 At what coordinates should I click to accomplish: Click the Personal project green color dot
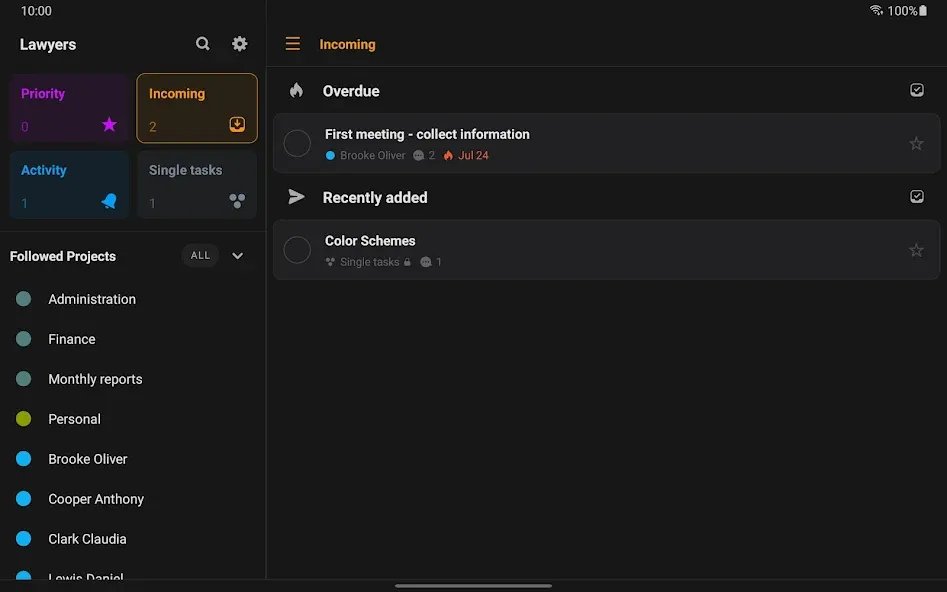click(x=24, y=419)
